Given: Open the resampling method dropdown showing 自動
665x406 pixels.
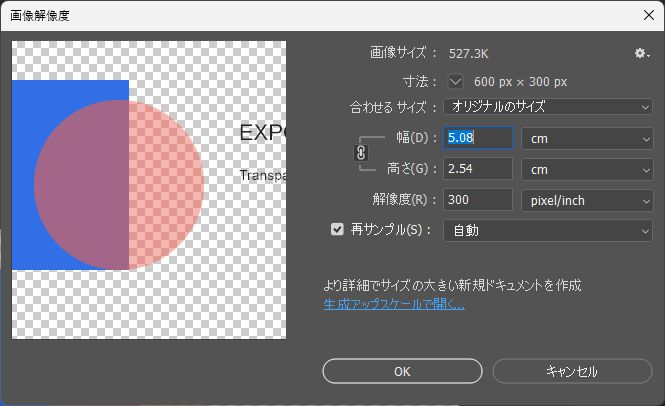Looking at the screenshot, I should (x=548, y=230).
